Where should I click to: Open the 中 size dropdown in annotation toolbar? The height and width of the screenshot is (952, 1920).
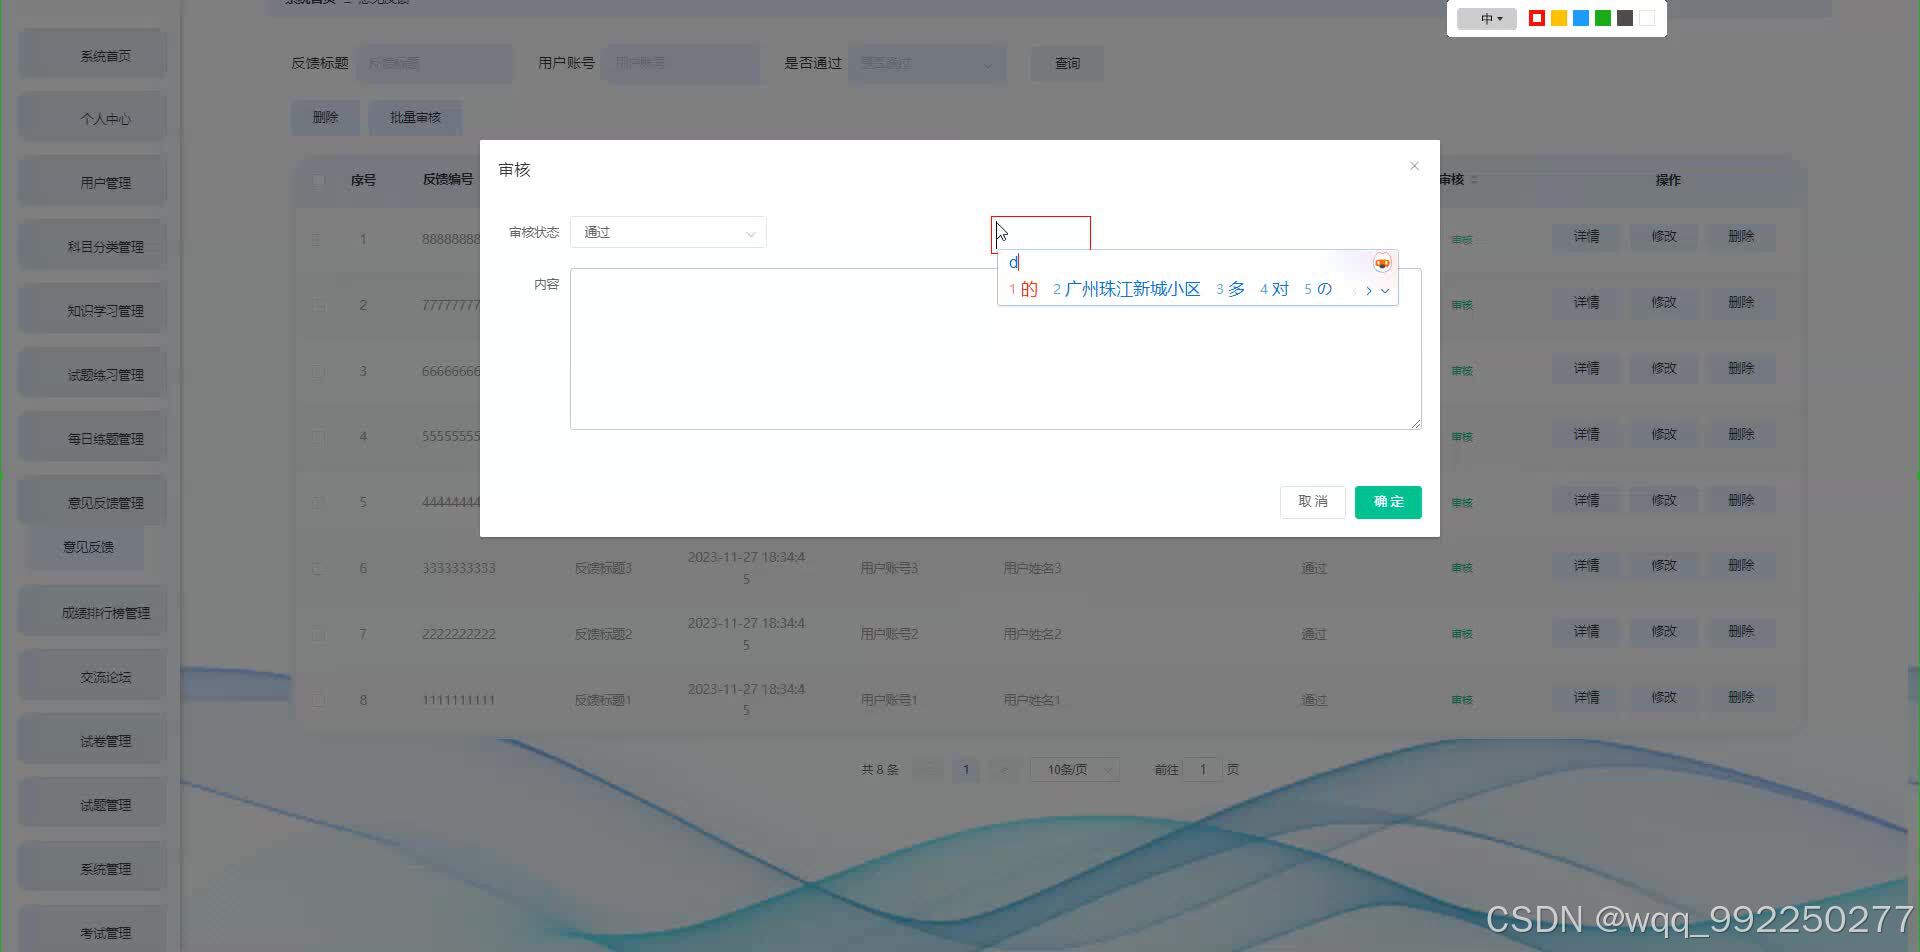1487,19
